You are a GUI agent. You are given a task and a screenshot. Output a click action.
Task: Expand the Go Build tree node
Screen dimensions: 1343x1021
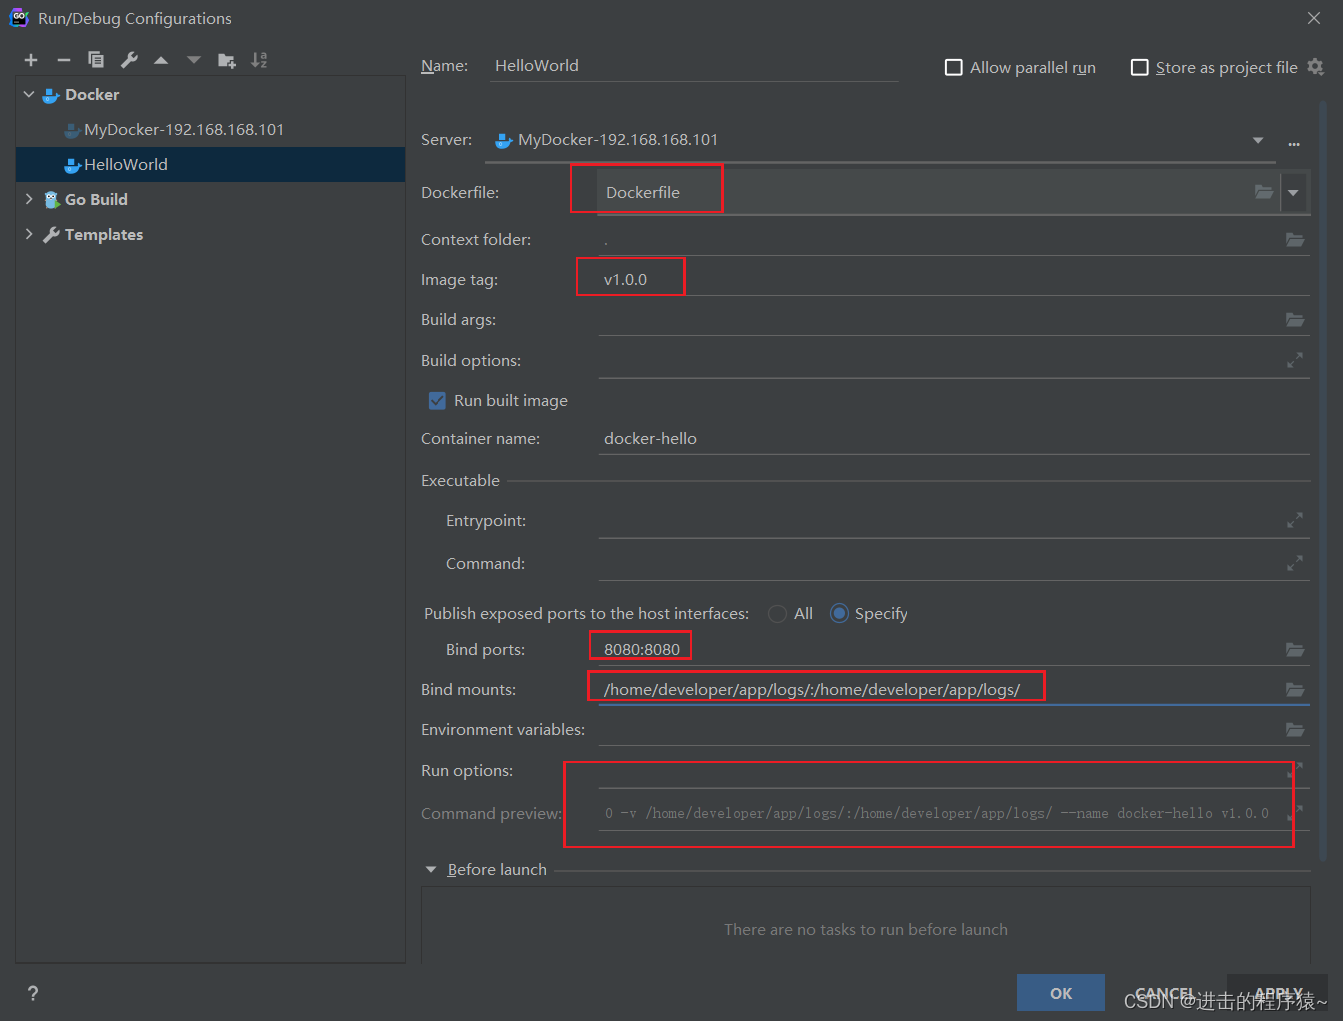tap(29, 199)
